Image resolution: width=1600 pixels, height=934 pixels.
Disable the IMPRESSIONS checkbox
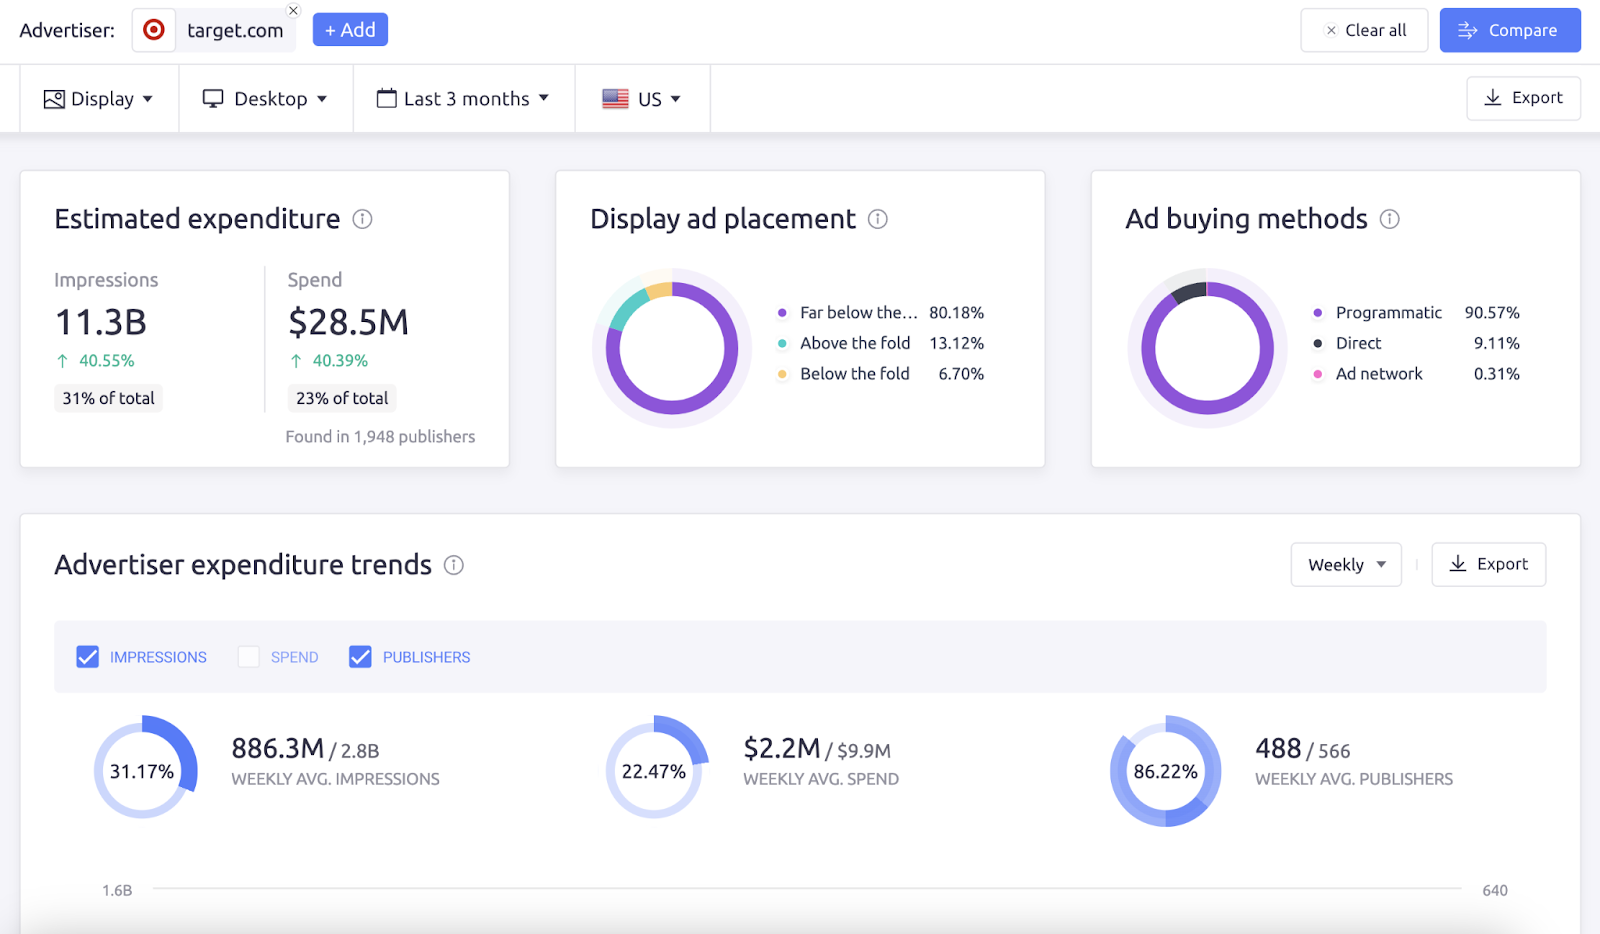(88, 657)
